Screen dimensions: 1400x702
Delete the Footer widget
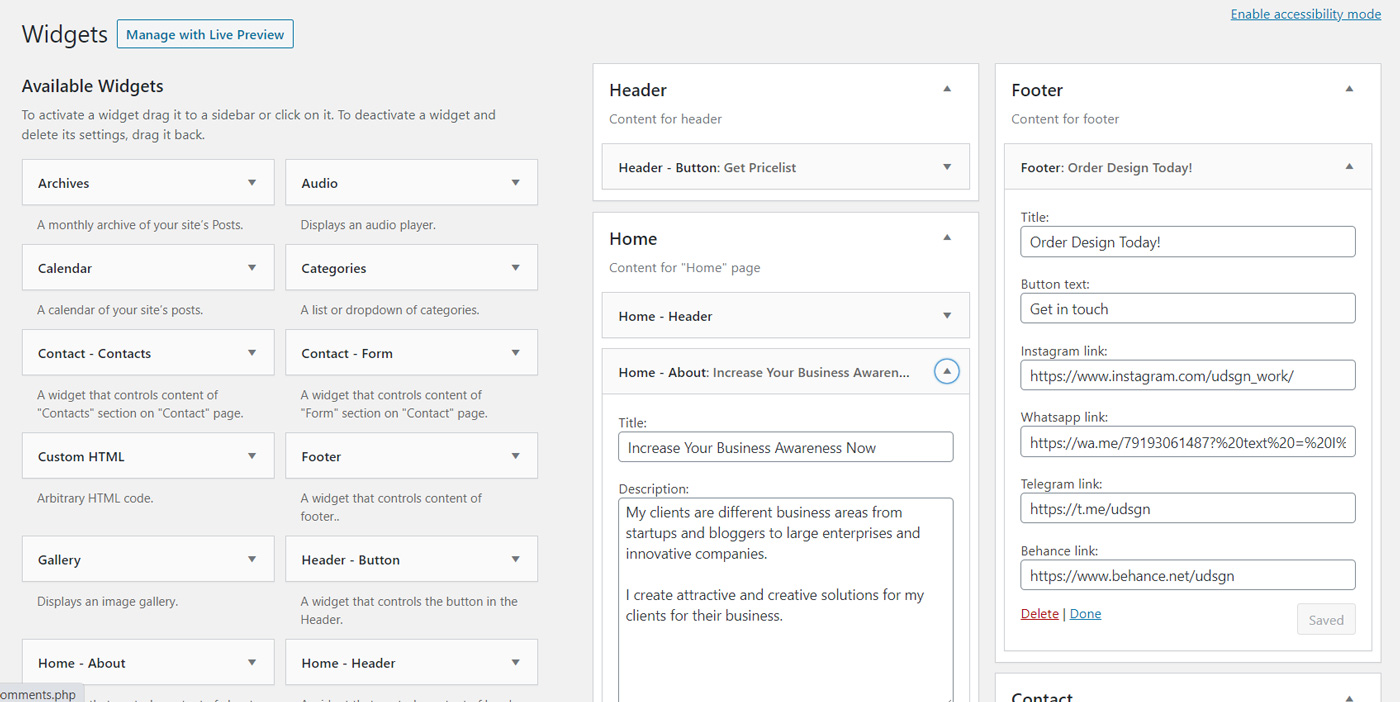pos(1039,614)
